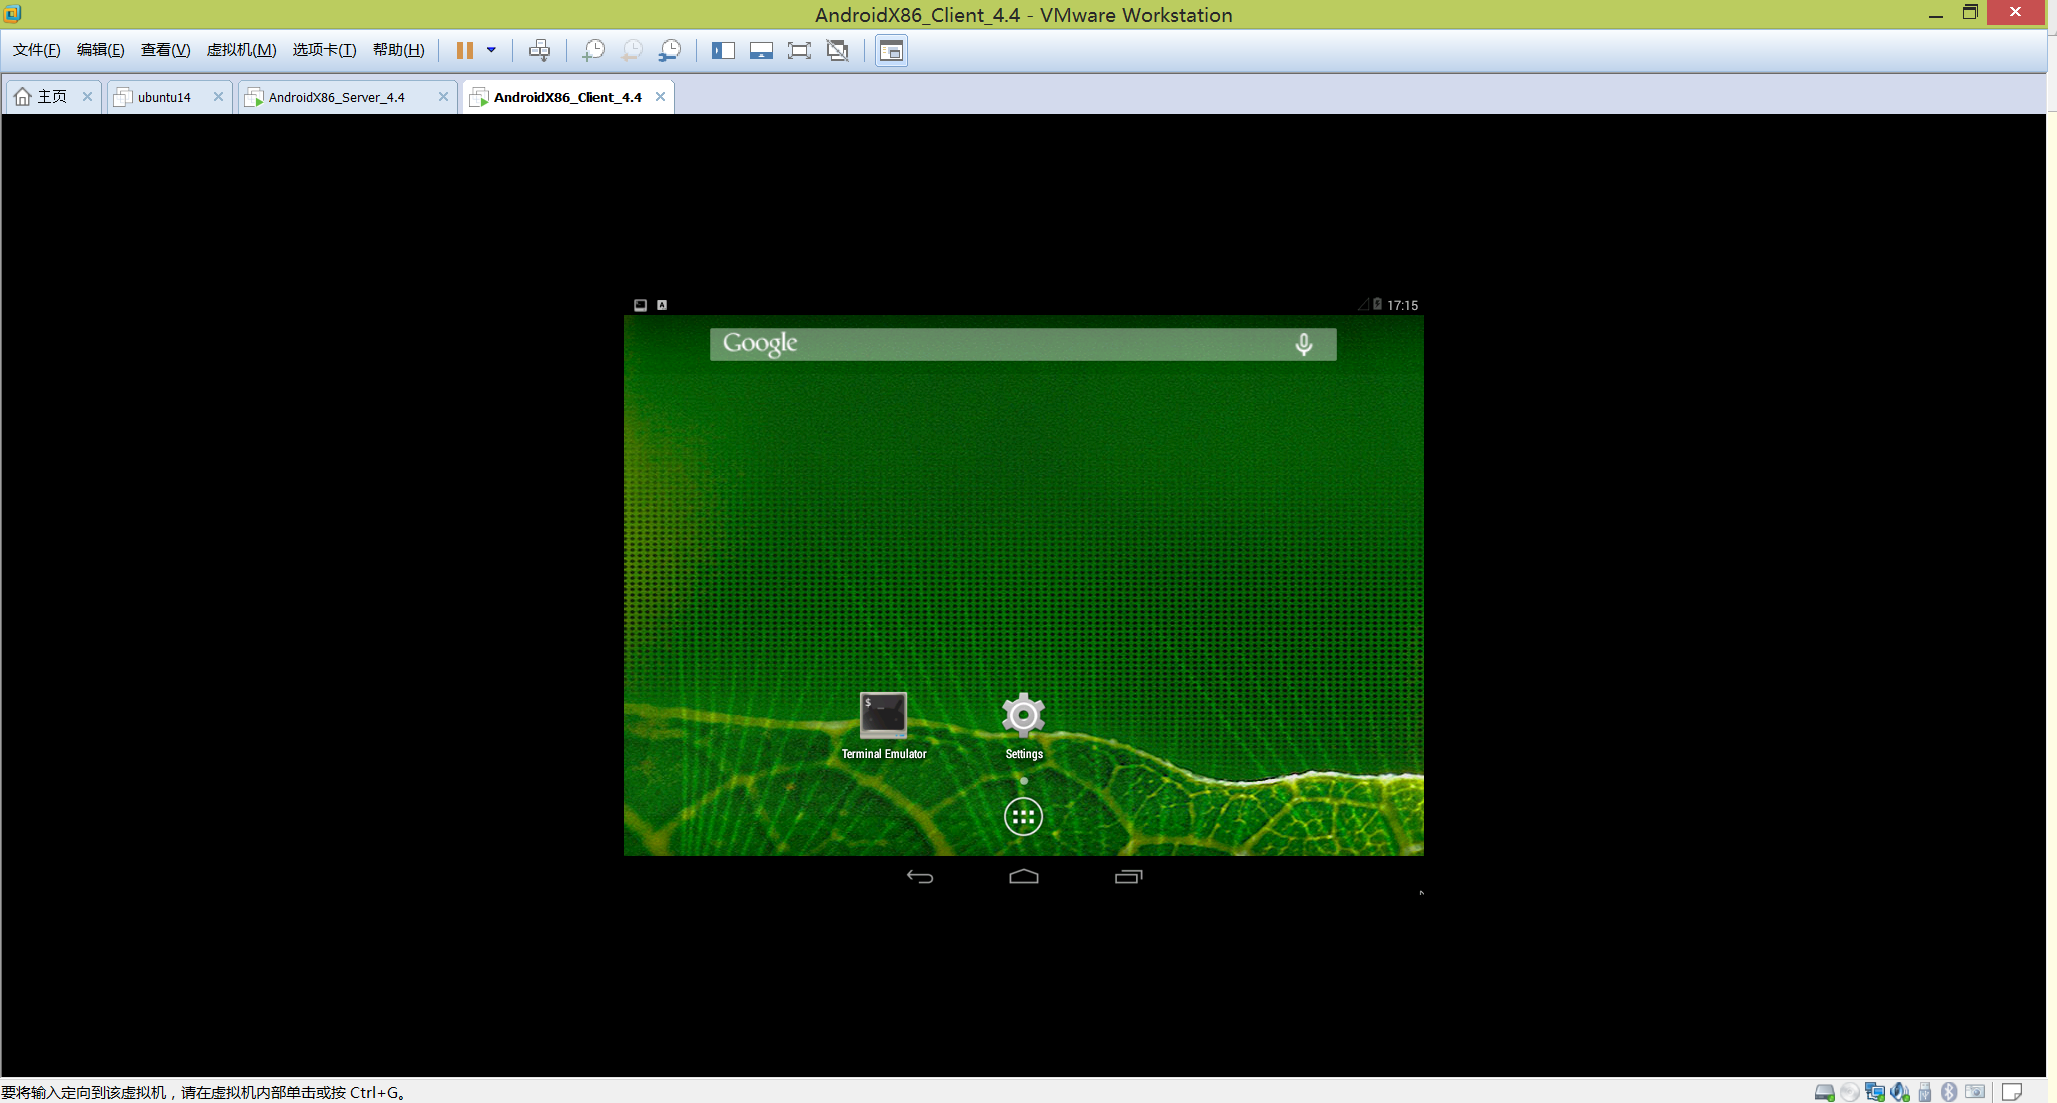Click the network adapter status icon

1875,1092
